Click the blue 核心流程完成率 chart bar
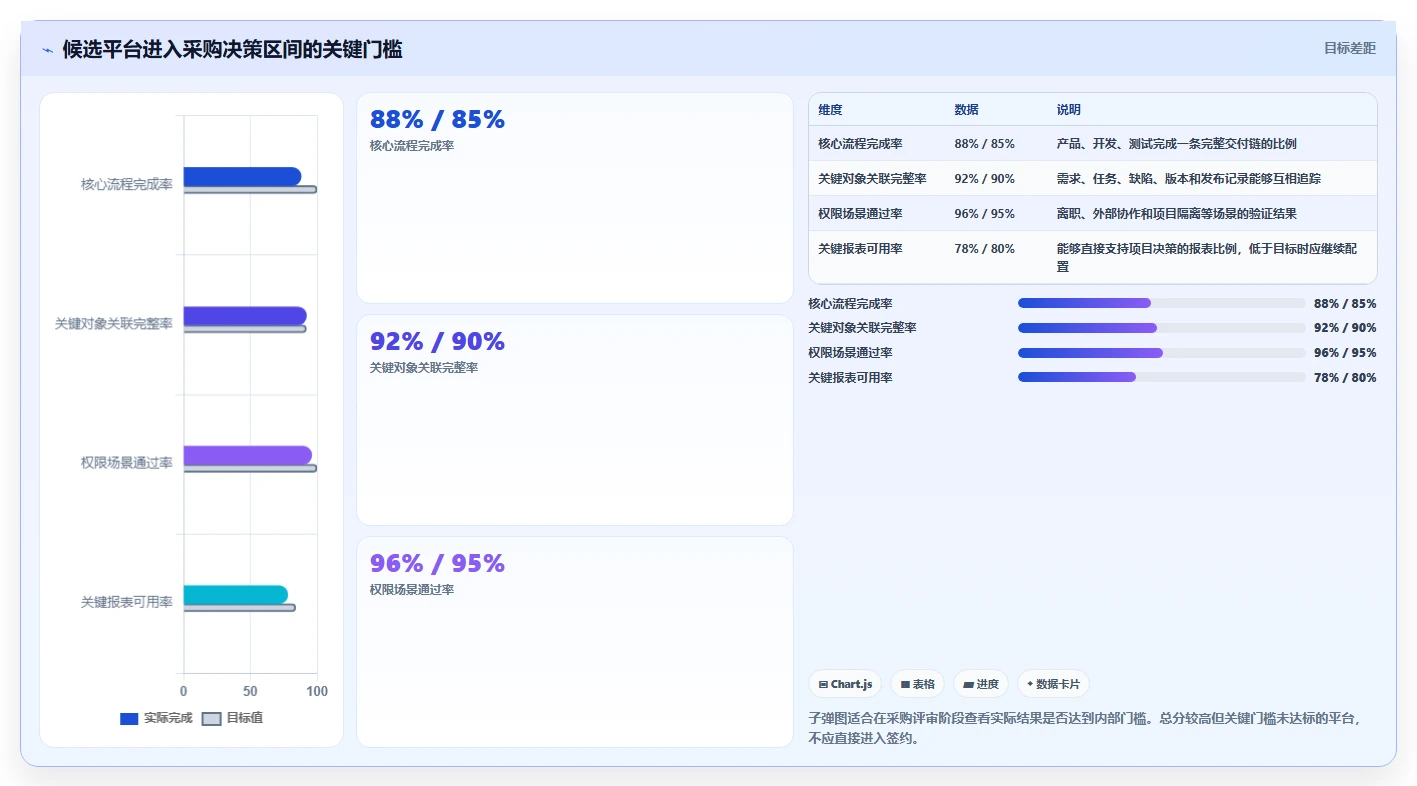Screen dimensions: 1417x786 coord(242,177)
